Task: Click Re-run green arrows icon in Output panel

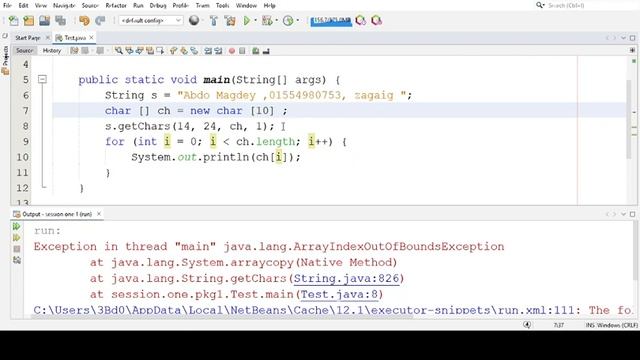Action: [16, 226]
